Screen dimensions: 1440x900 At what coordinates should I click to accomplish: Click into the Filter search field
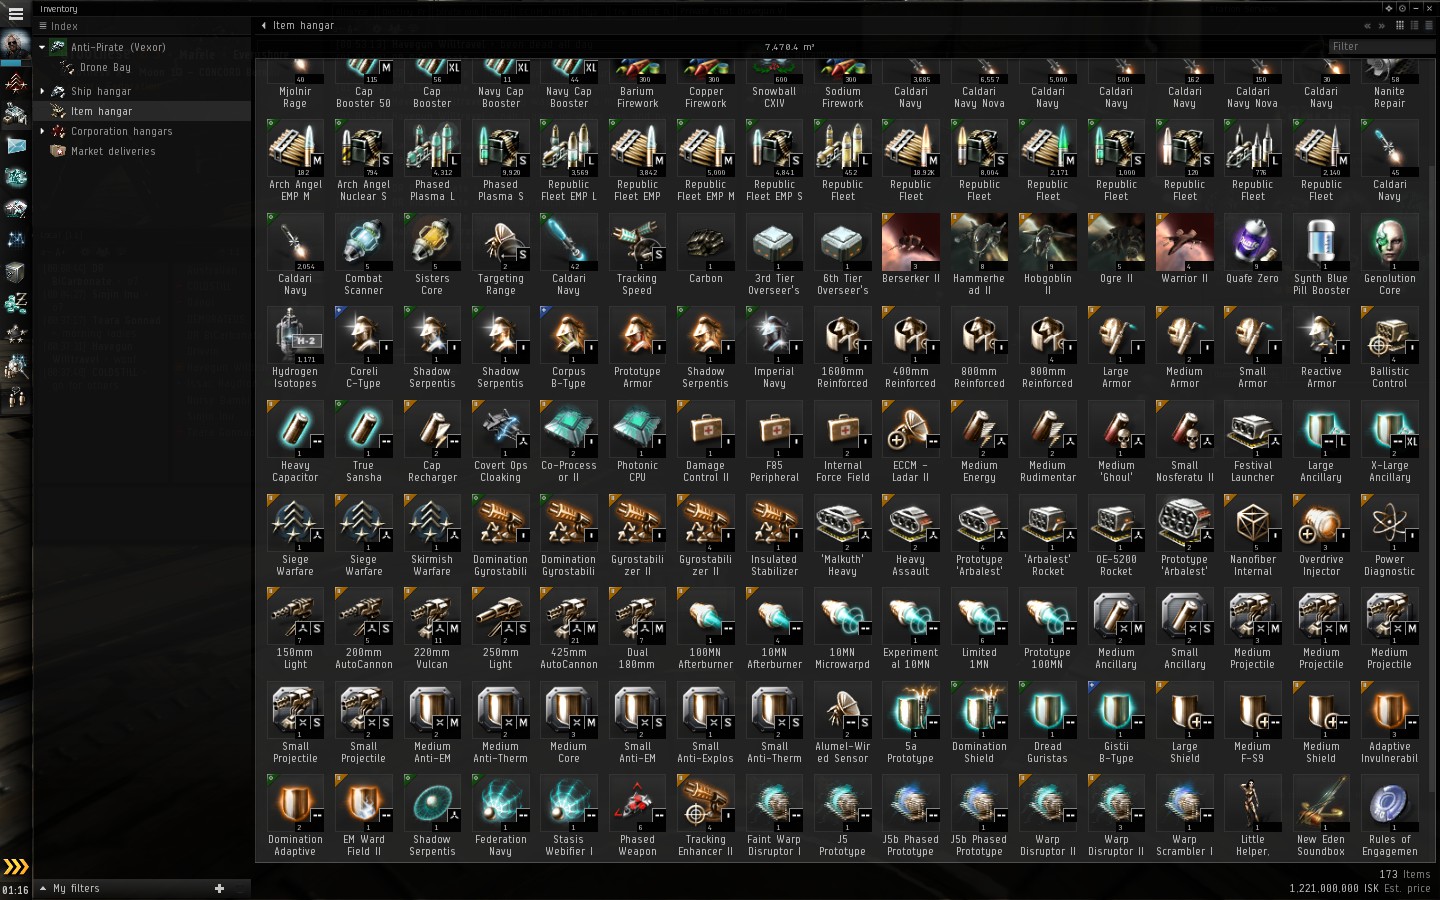1381,46
